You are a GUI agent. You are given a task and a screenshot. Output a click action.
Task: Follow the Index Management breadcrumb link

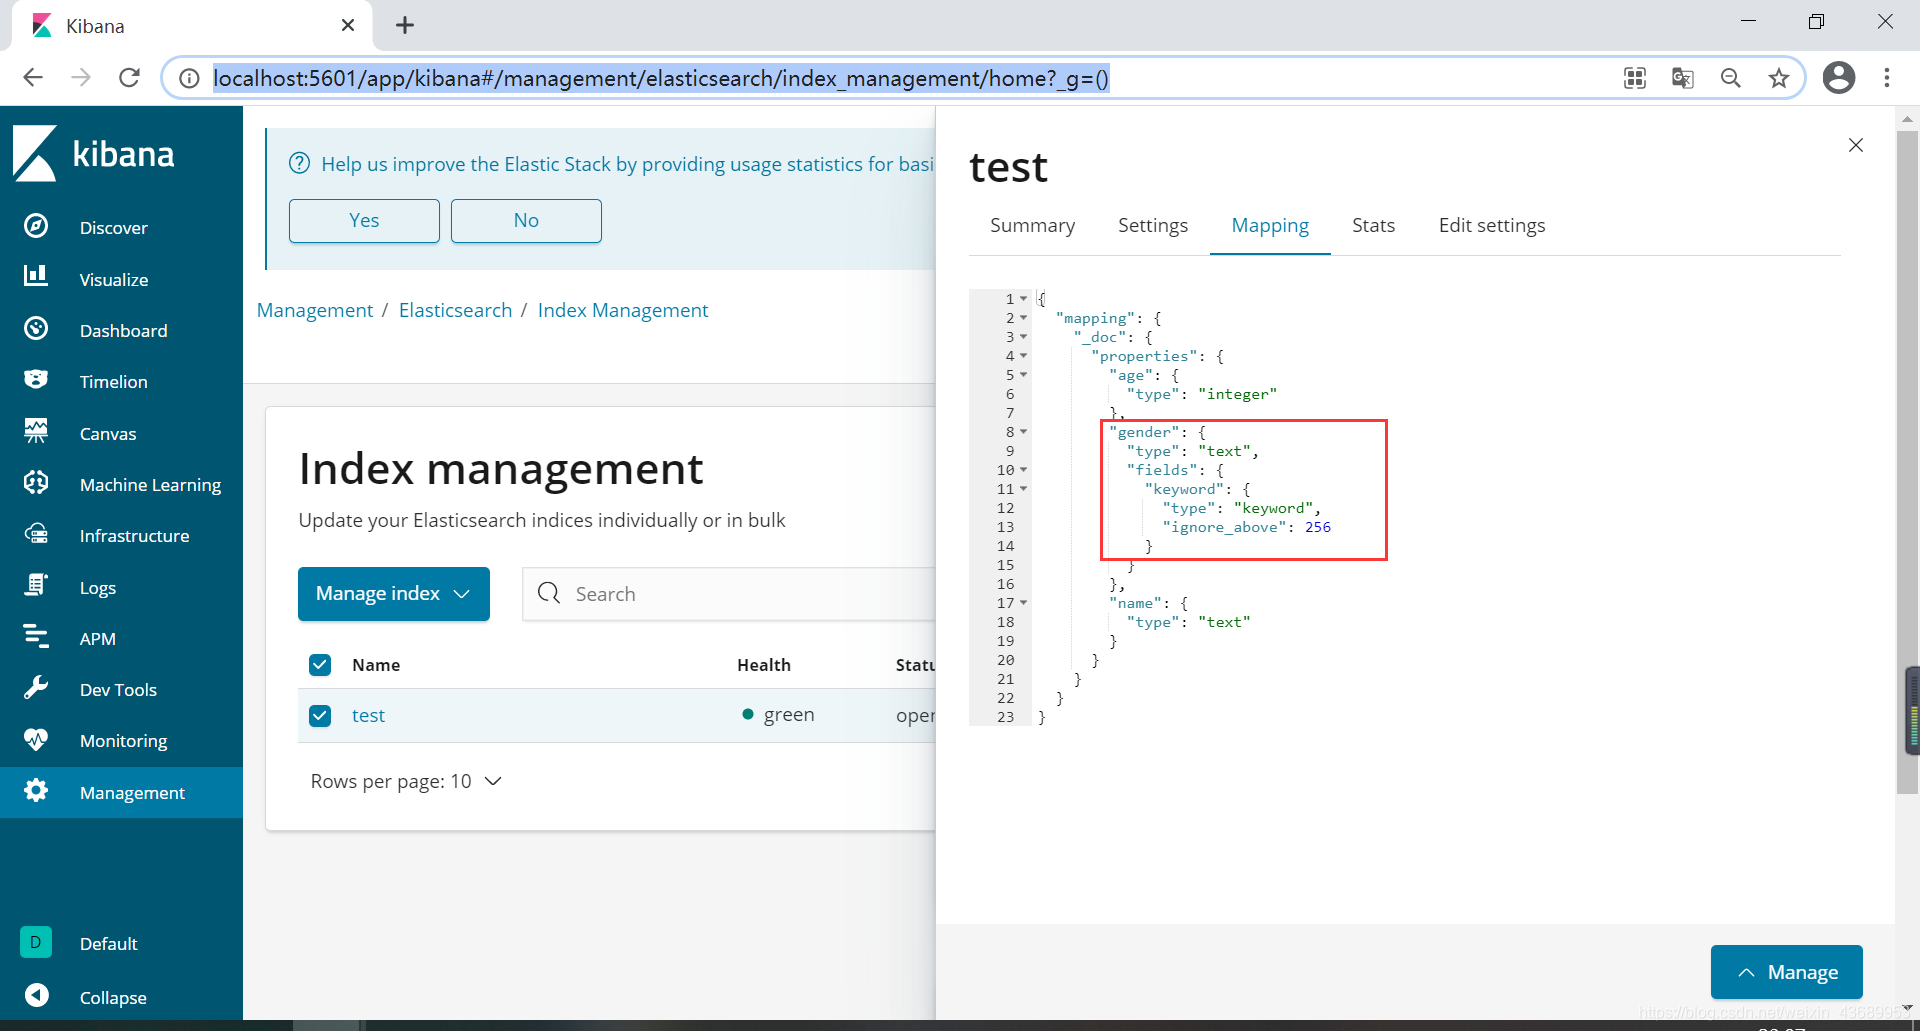623,311
